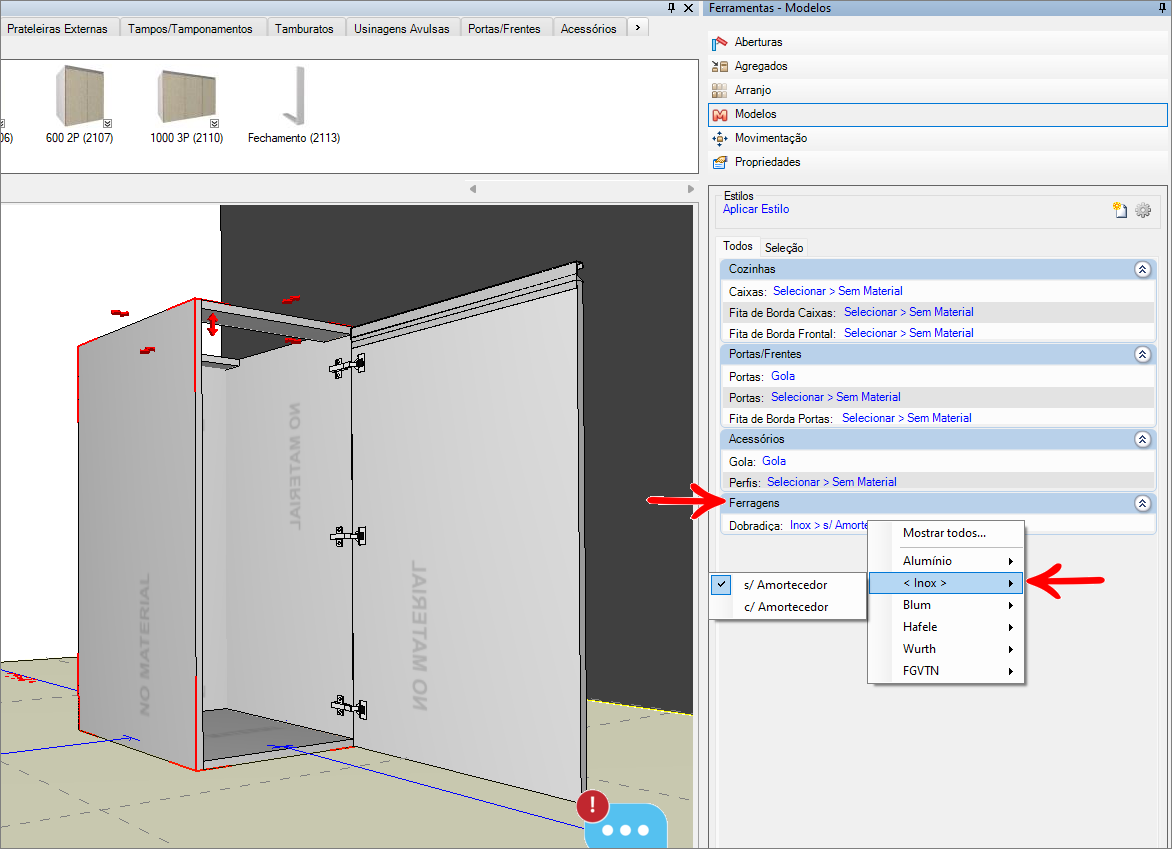This screenshot has width=1172, height=849.
Task: Select the Arranjo tool icon
Action: pyautogui.click(x=719, y=91)
